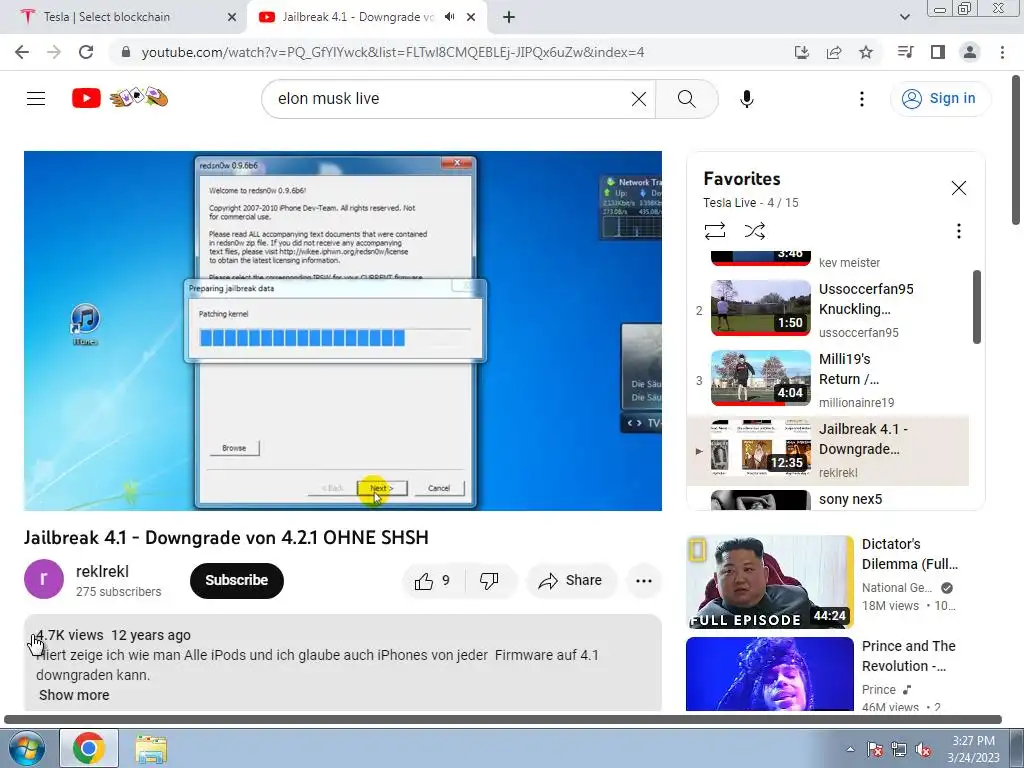Click the muted volume tray icon
The image size is (1024, 768).
(x=923, y=749)
